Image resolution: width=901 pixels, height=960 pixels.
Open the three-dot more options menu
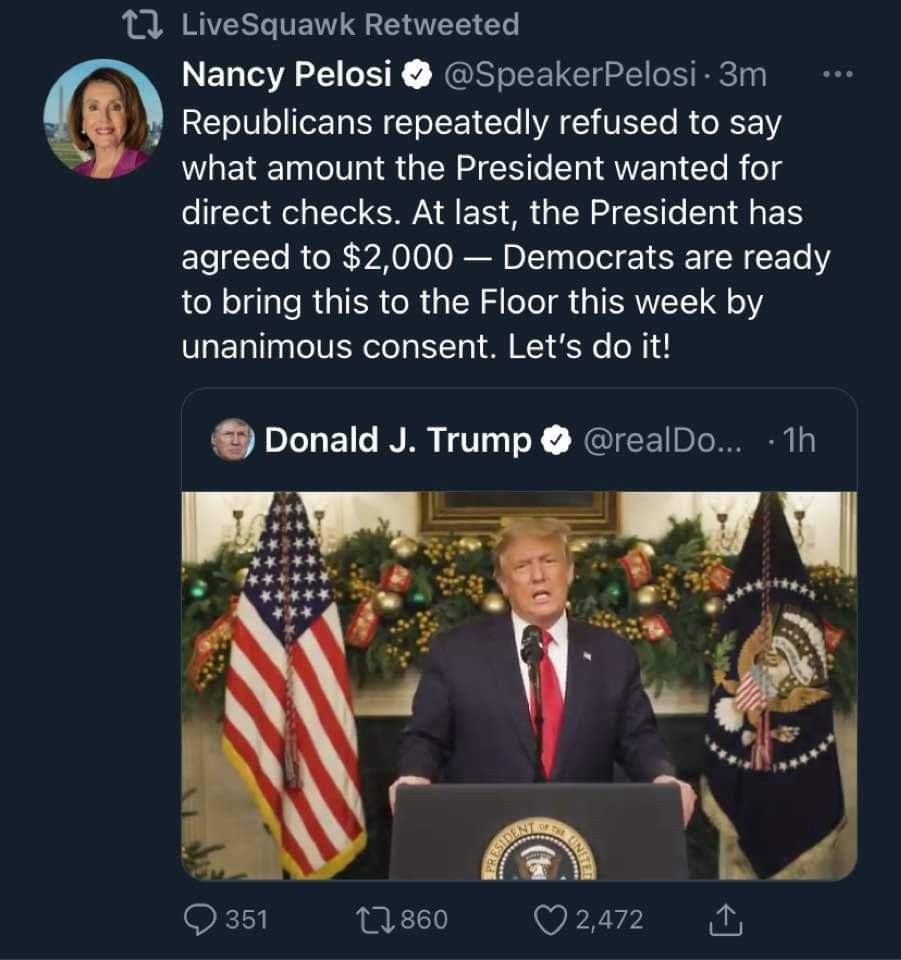[837, 75]
